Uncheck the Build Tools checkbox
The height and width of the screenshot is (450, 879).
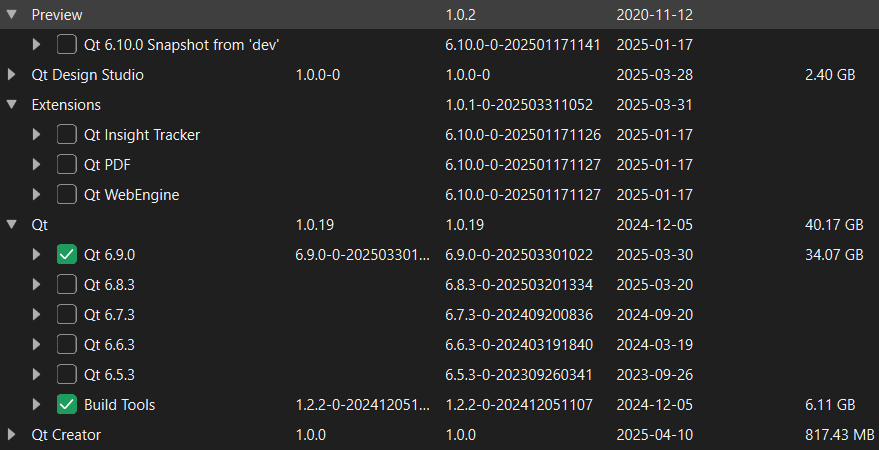67,405
